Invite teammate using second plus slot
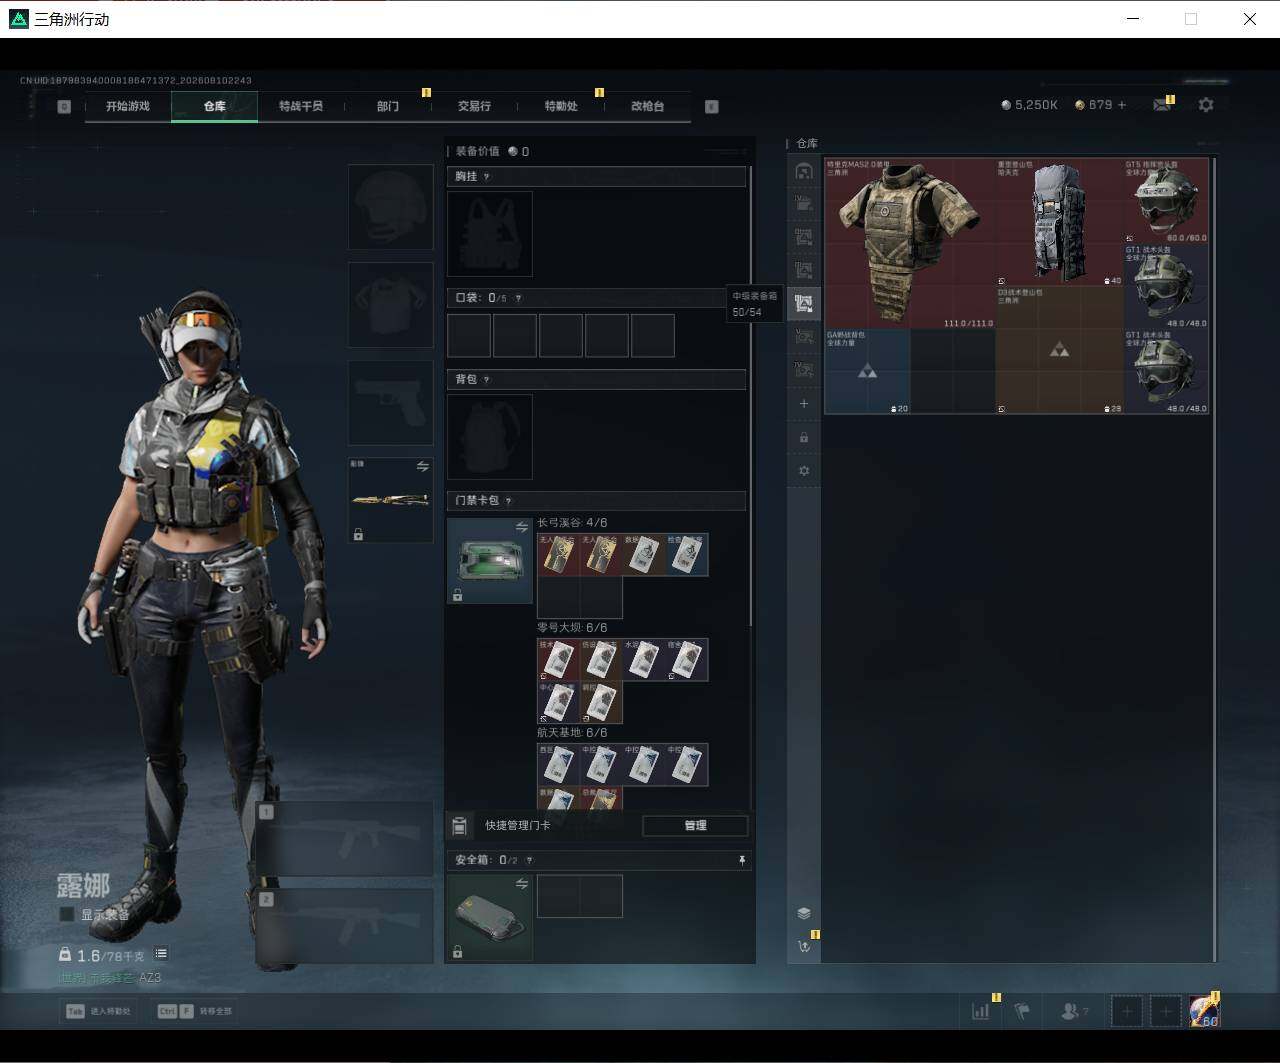The width and height of the screenshot is (1280, 1063). point(1165,1011)
